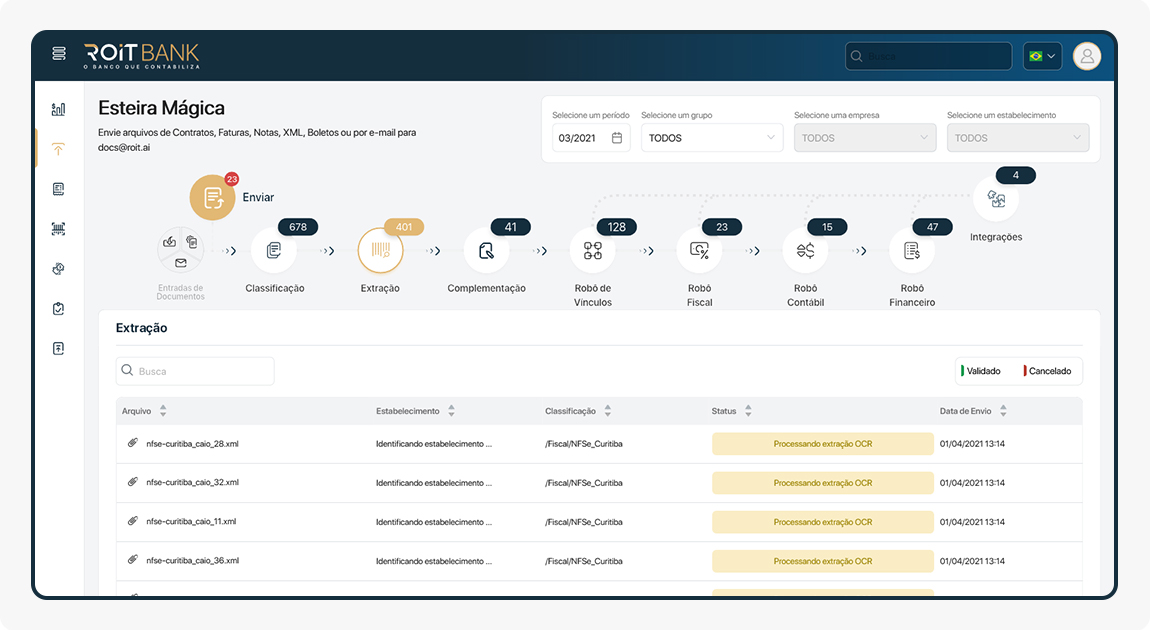Open the Robô Contábil step icon
The height and width of the screenshot is (630, 1150).
coord(805,251)
